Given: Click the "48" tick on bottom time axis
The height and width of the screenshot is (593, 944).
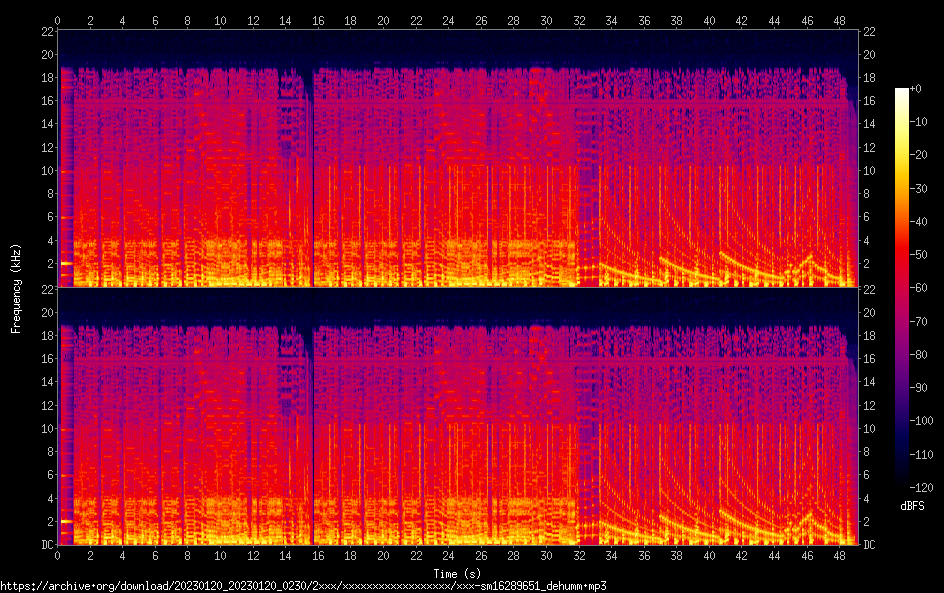Looking at the screenshot, I should click(839, 556).
